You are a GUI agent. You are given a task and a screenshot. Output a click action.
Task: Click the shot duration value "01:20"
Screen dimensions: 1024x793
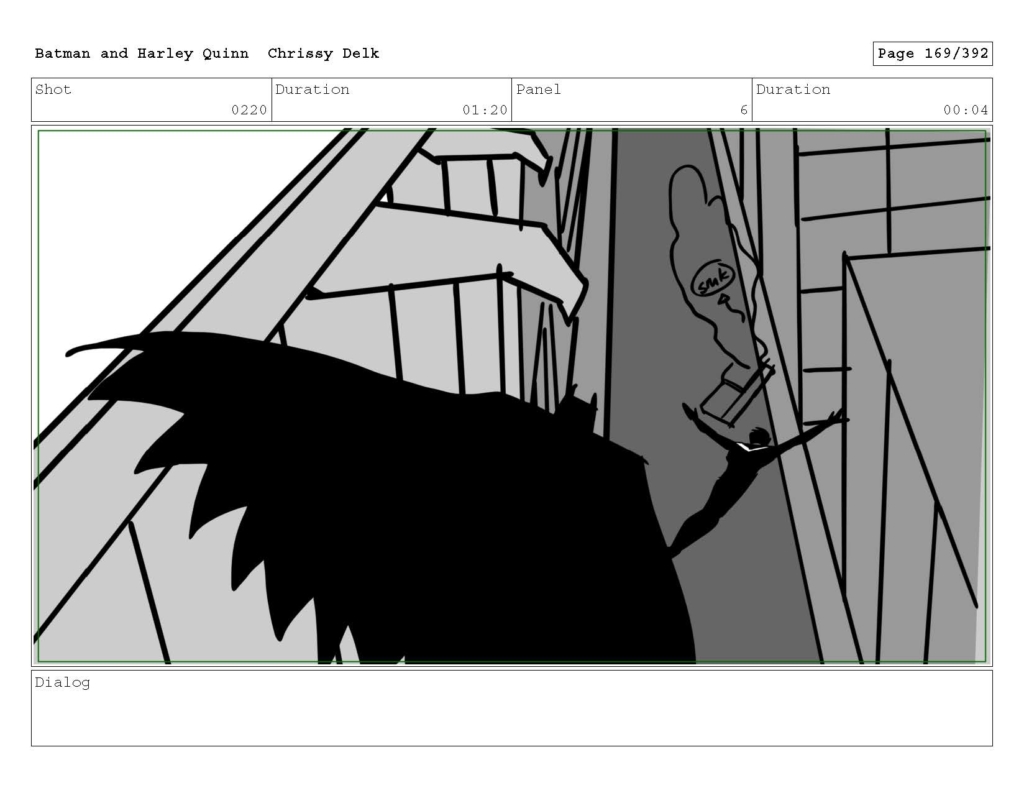click(485, 110)
